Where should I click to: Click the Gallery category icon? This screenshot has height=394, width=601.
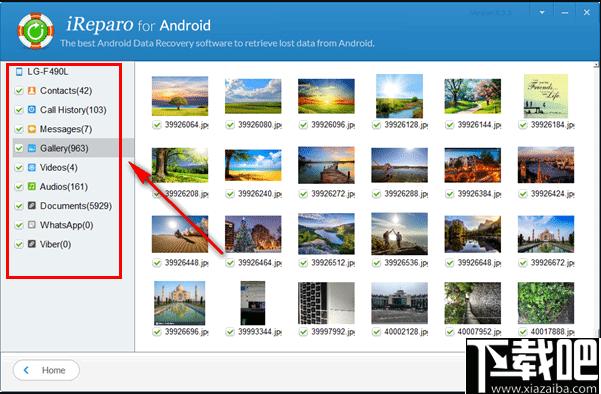pos(32,148)
